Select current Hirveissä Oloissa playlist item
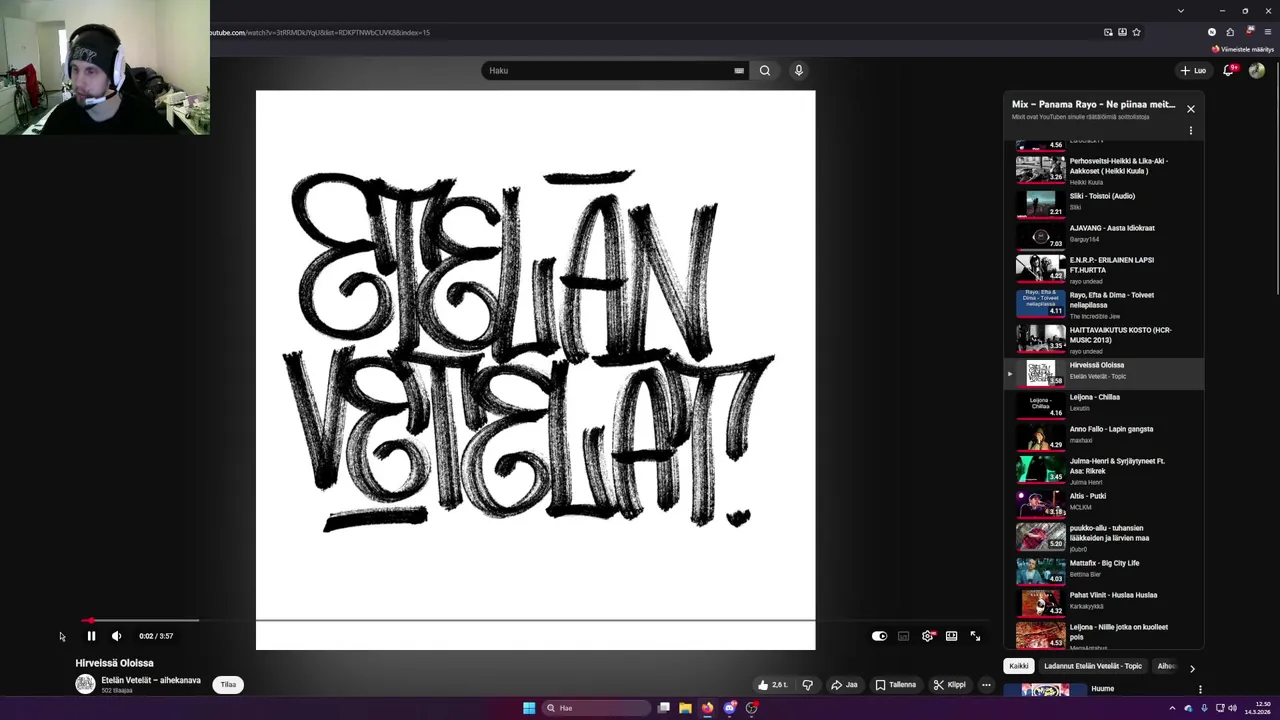Screen dimensions: 1280x720 click(1104, 373)
